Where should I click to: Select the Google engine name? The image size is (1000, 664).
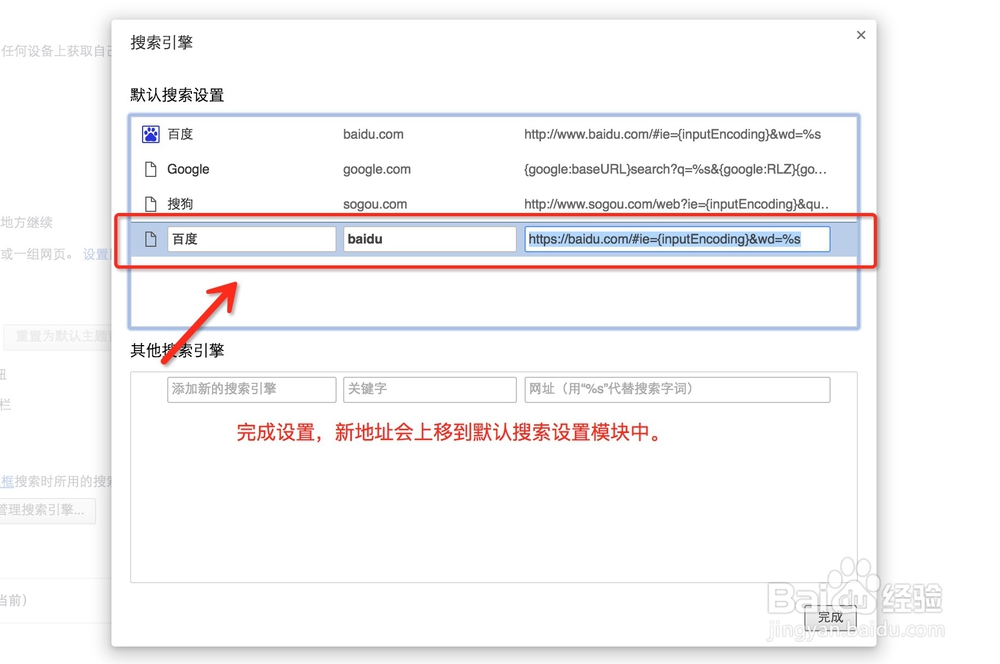(188, 169)
